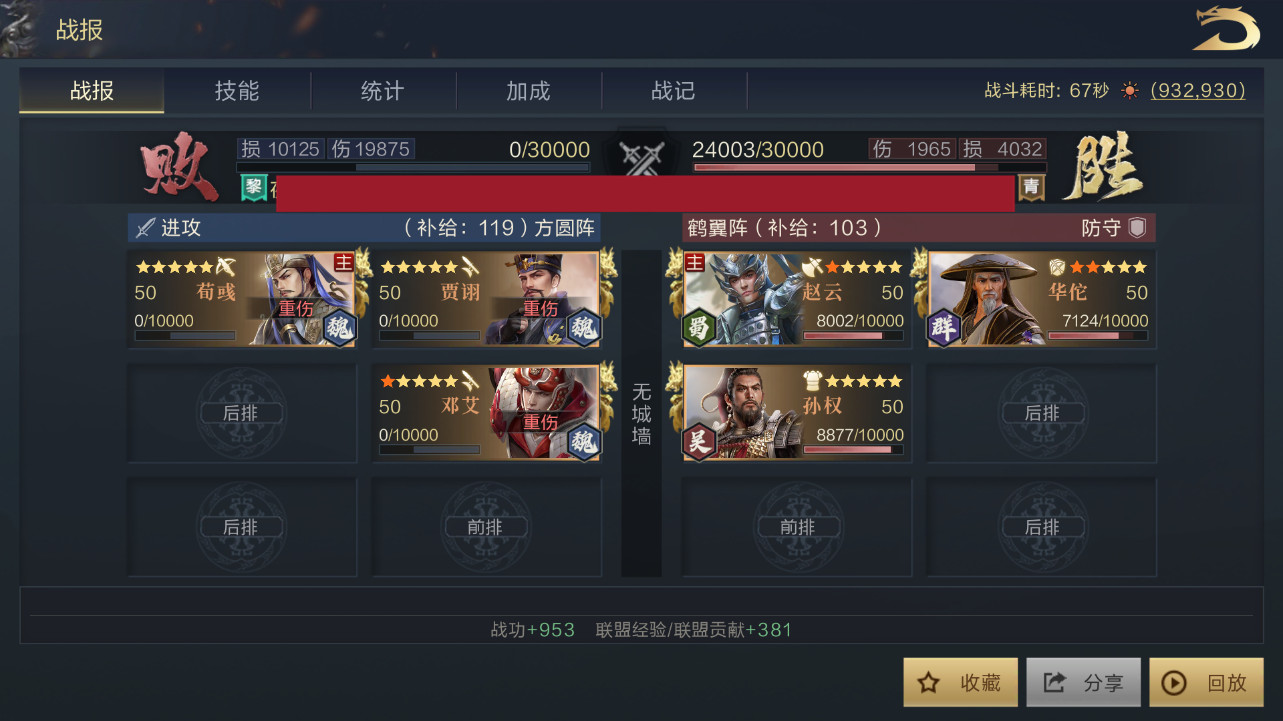Switch to the 技能 tab
1283x721 pixels.
pyautogui.click(x=237, y=91)
